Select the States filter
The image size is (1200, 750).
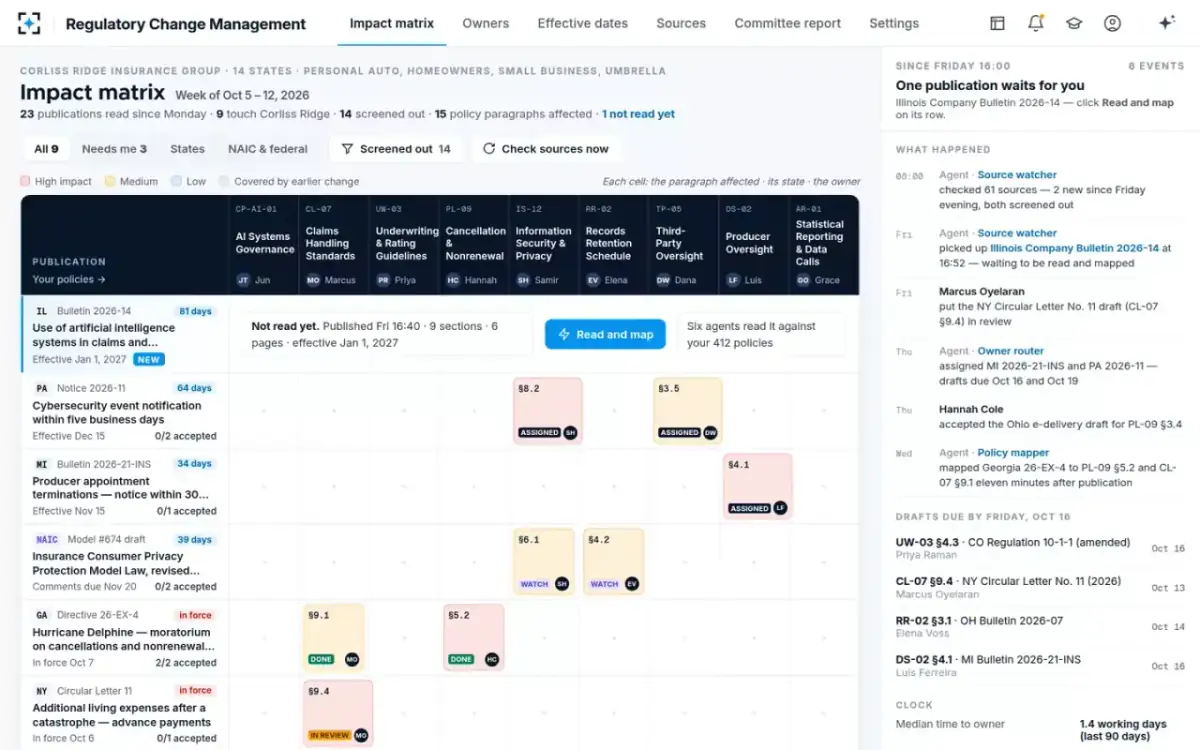click(x=187, y=149)
